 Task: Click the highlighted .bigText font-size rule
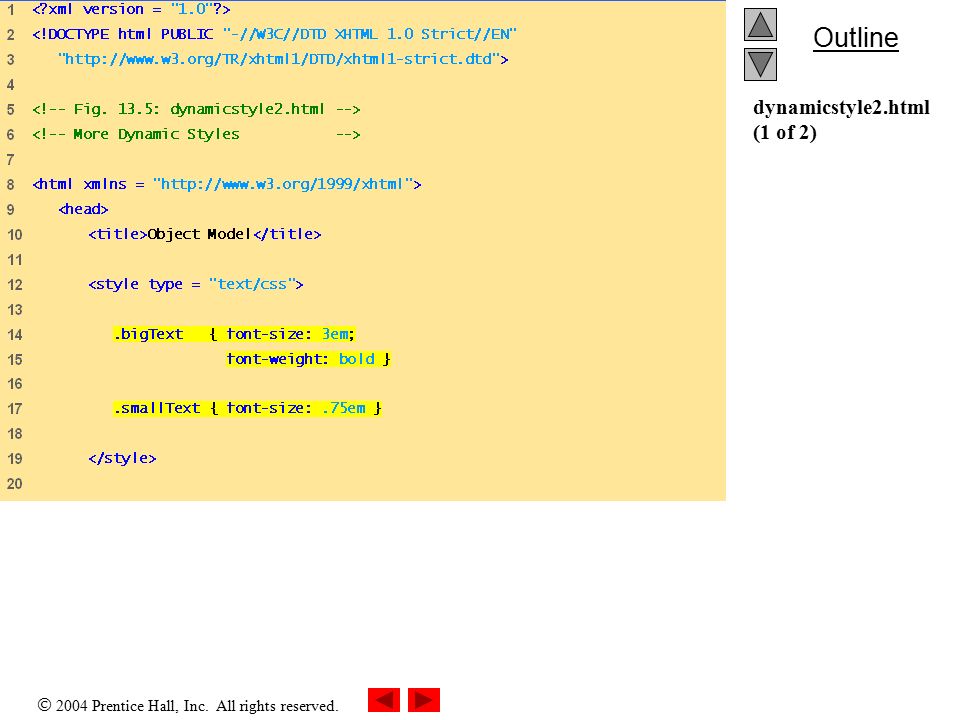pos(234,334)
